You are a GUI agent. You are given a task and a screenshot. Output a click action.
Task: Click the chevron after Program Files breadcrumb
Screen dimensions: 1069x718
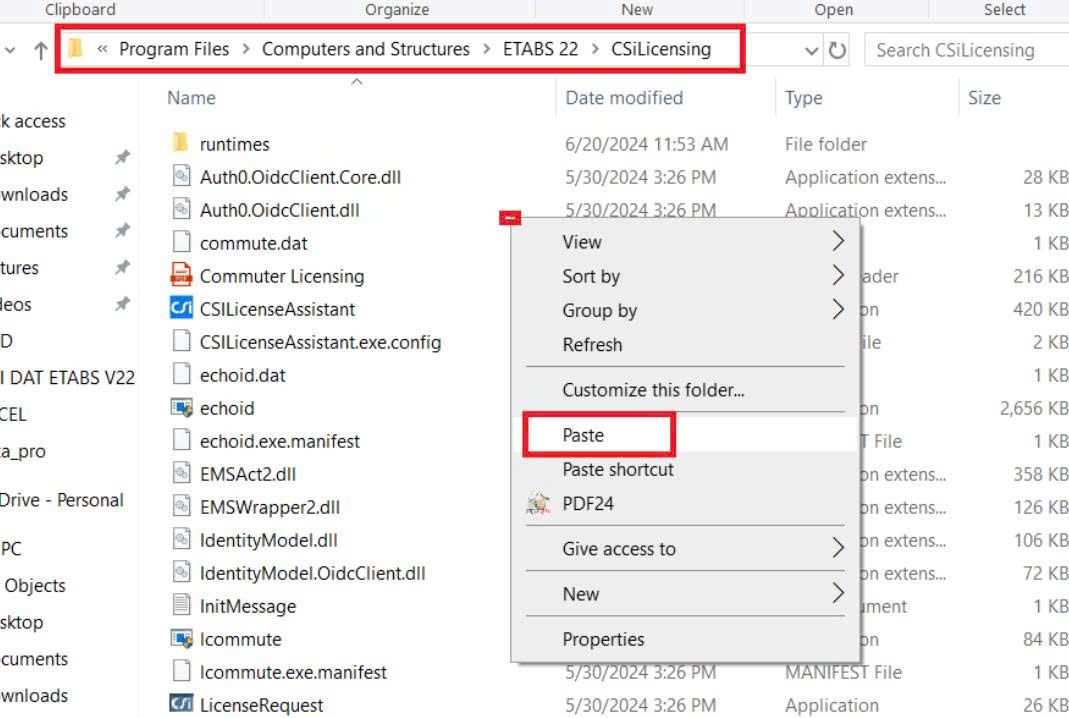tap(245, 49)
